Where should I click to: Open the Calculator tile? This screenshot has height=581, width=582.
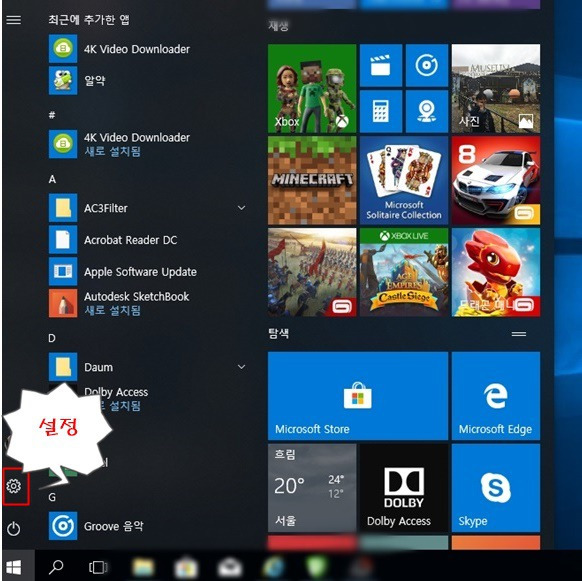(381, 111)
